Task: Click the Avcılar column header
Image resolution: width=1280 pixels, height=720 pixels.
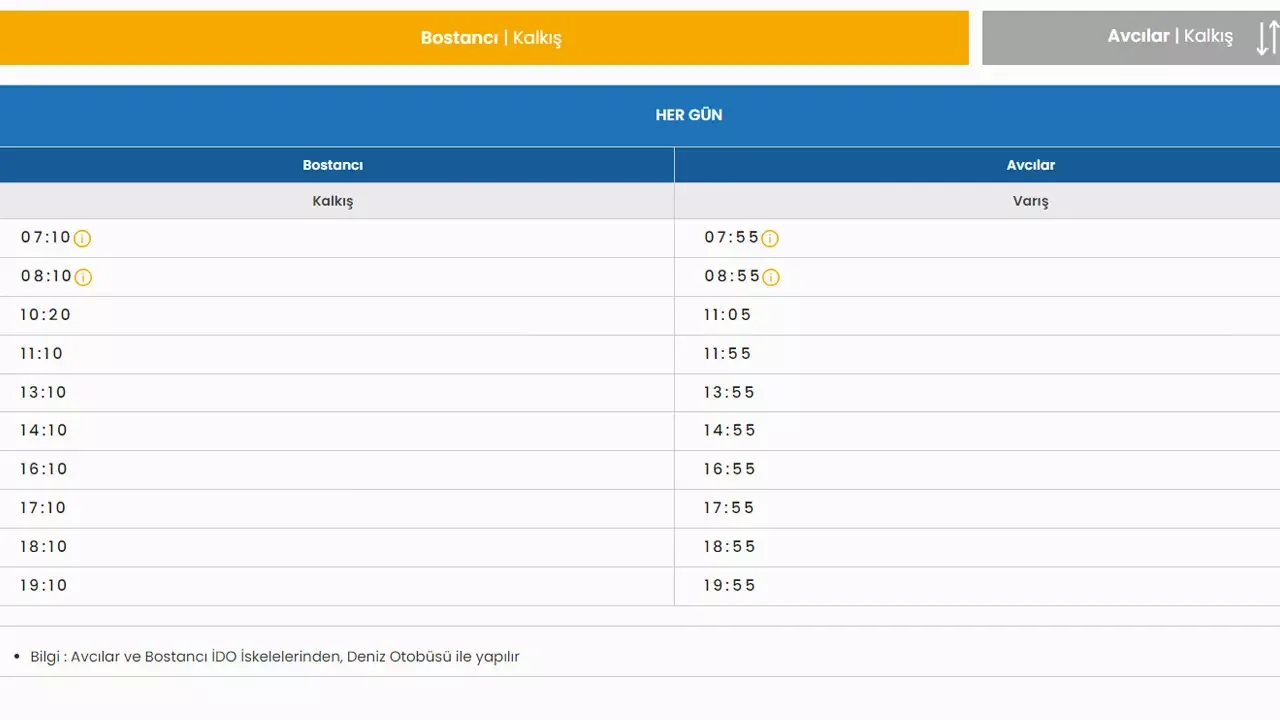Action: point(1030,165)
